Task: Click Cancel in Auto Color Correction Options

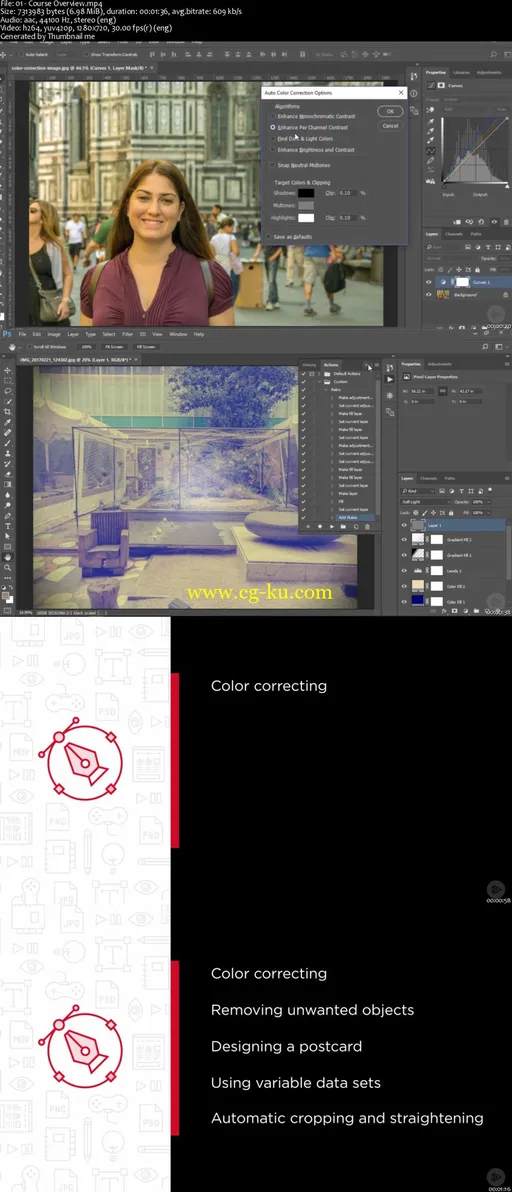Action: pyautogui.click(x=390, y=125)
